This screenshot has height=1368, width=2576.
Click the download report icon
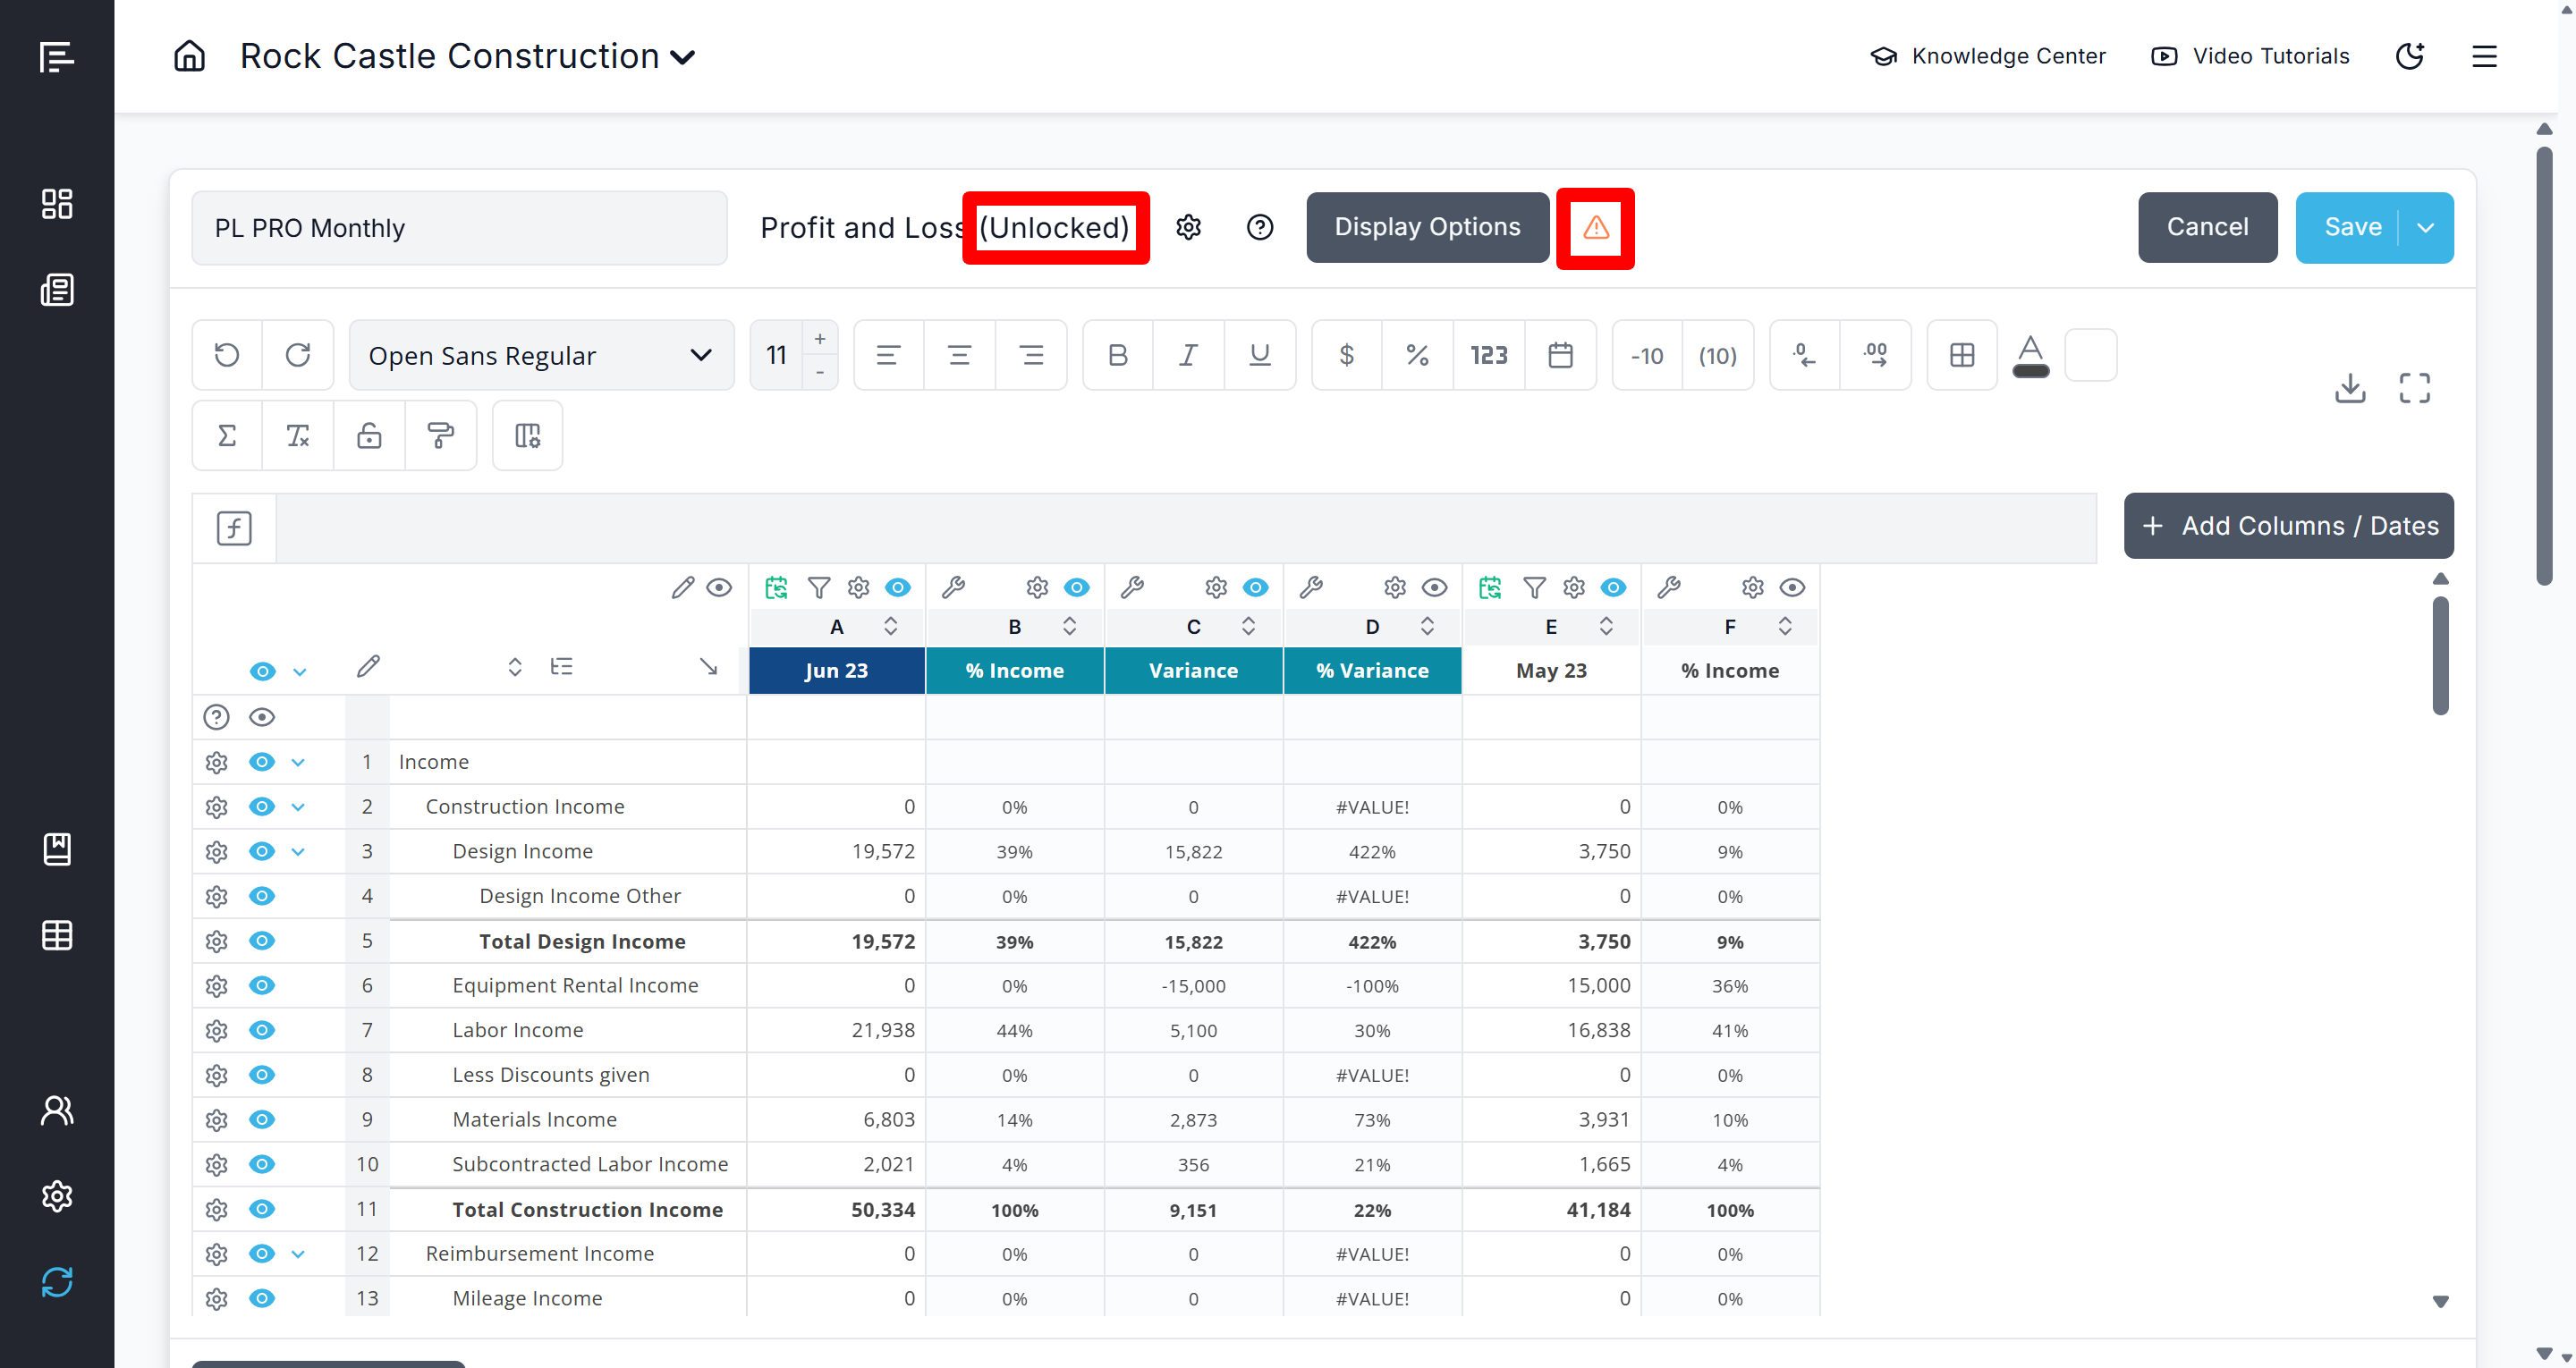pos(2349,388)
